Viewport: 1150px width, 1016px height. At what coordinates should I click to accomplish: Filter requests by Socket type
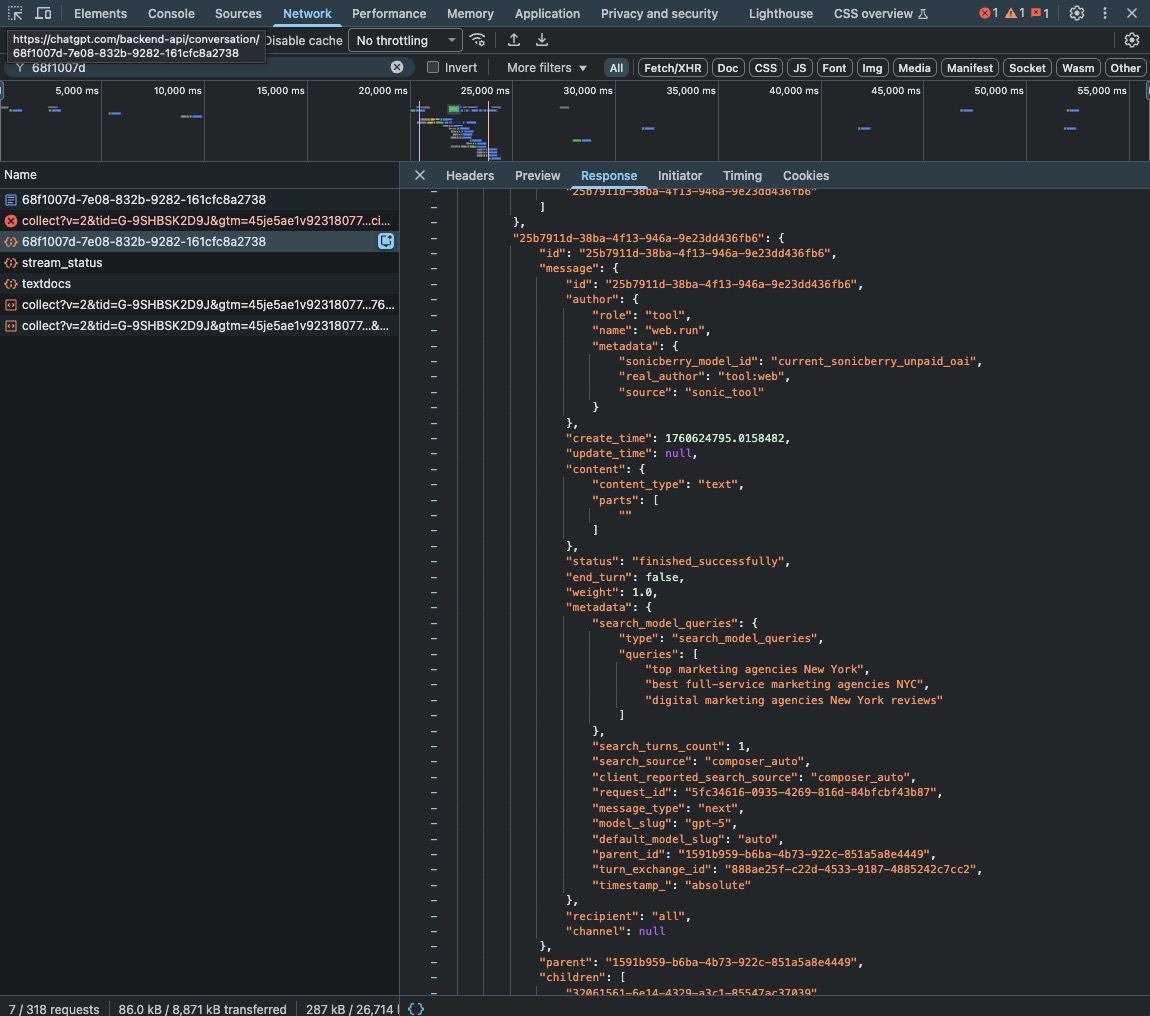point(1027,67)
